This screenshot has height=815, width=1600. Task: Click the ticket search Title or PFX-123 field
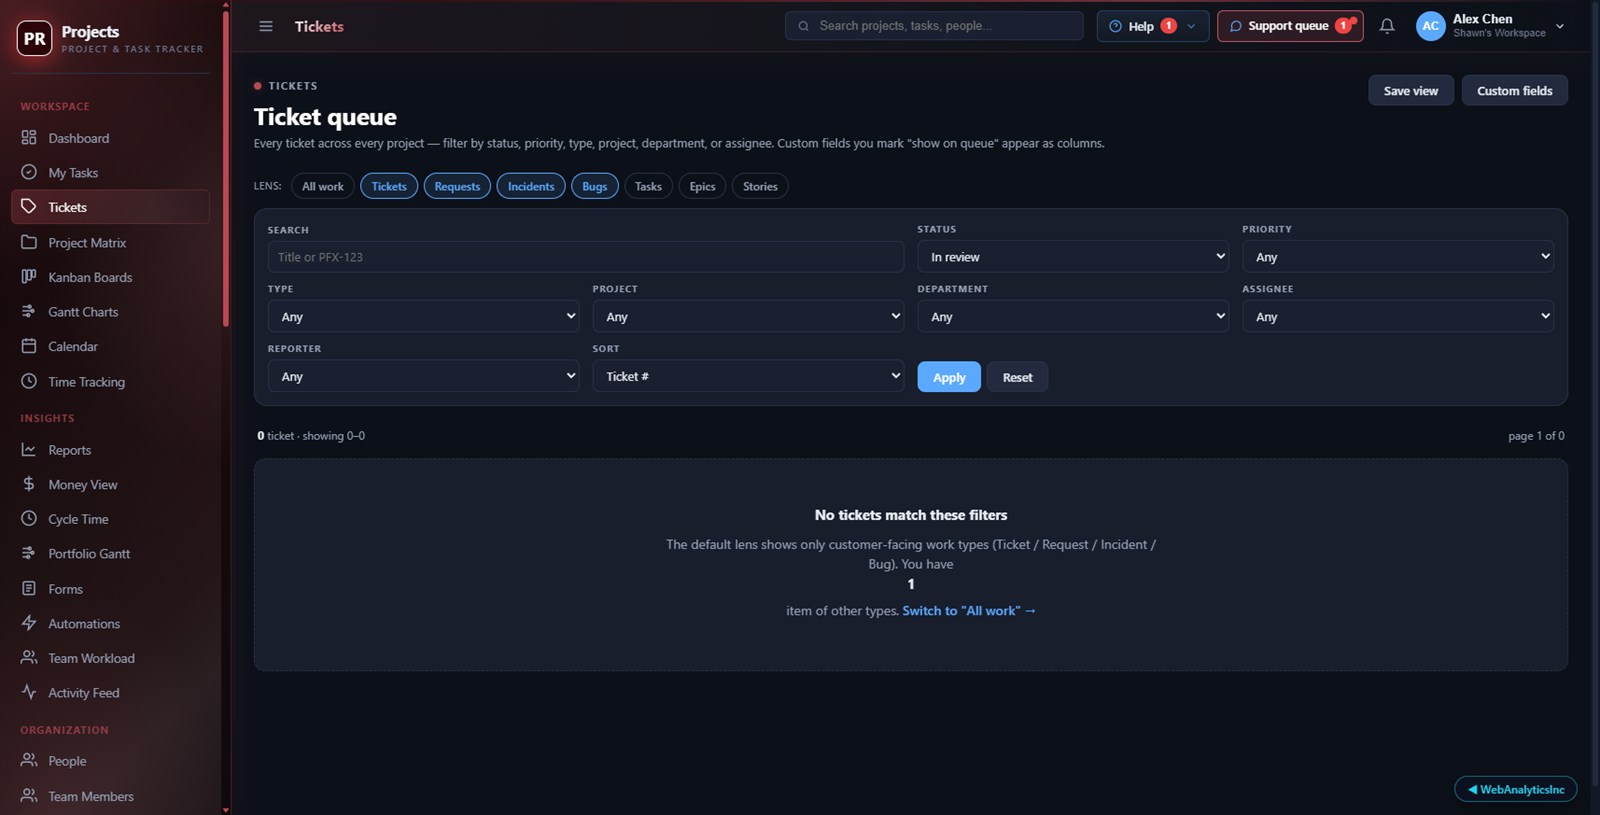(x=586, y=257)
